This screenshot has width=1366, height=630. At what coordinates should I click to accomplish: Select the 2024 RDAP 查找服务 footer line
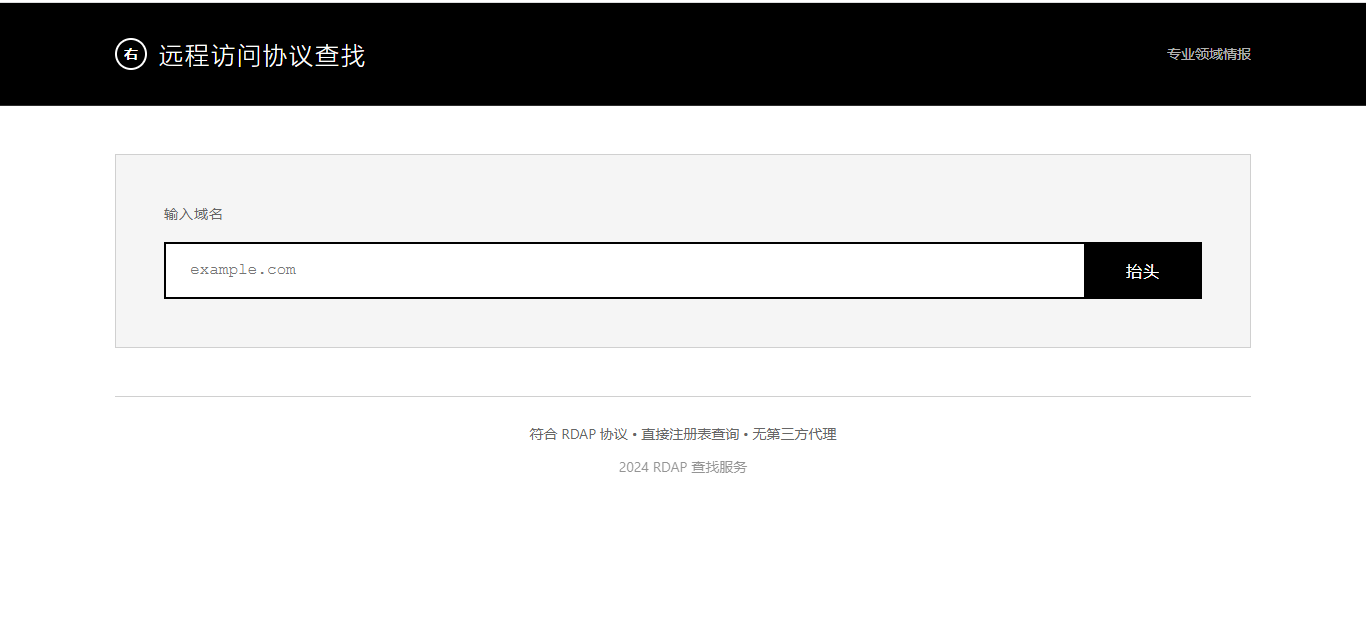pyautogui.click(x=683, y=466)
